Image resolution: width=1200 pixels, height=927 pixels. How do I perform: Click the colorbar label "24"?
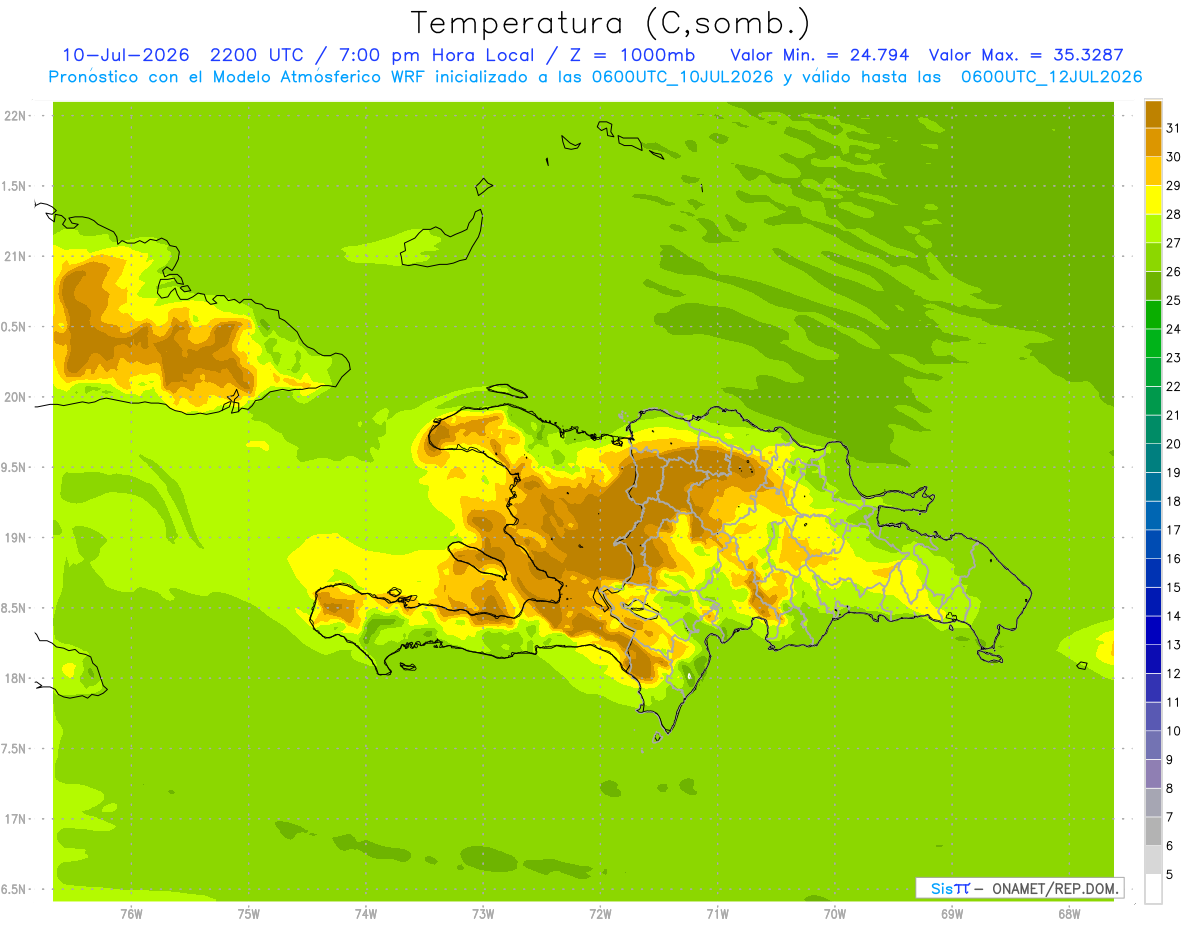coord(1173,329)
